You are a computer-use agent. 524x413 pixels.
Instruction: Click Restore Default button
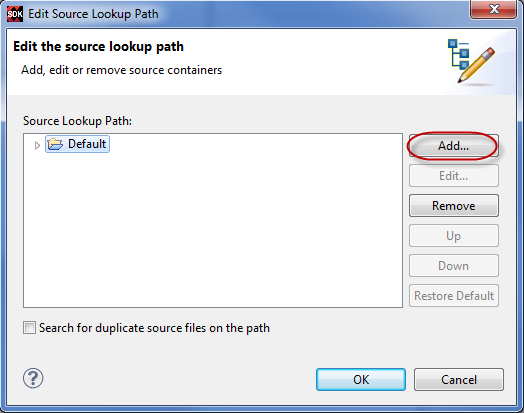(453, 296)
